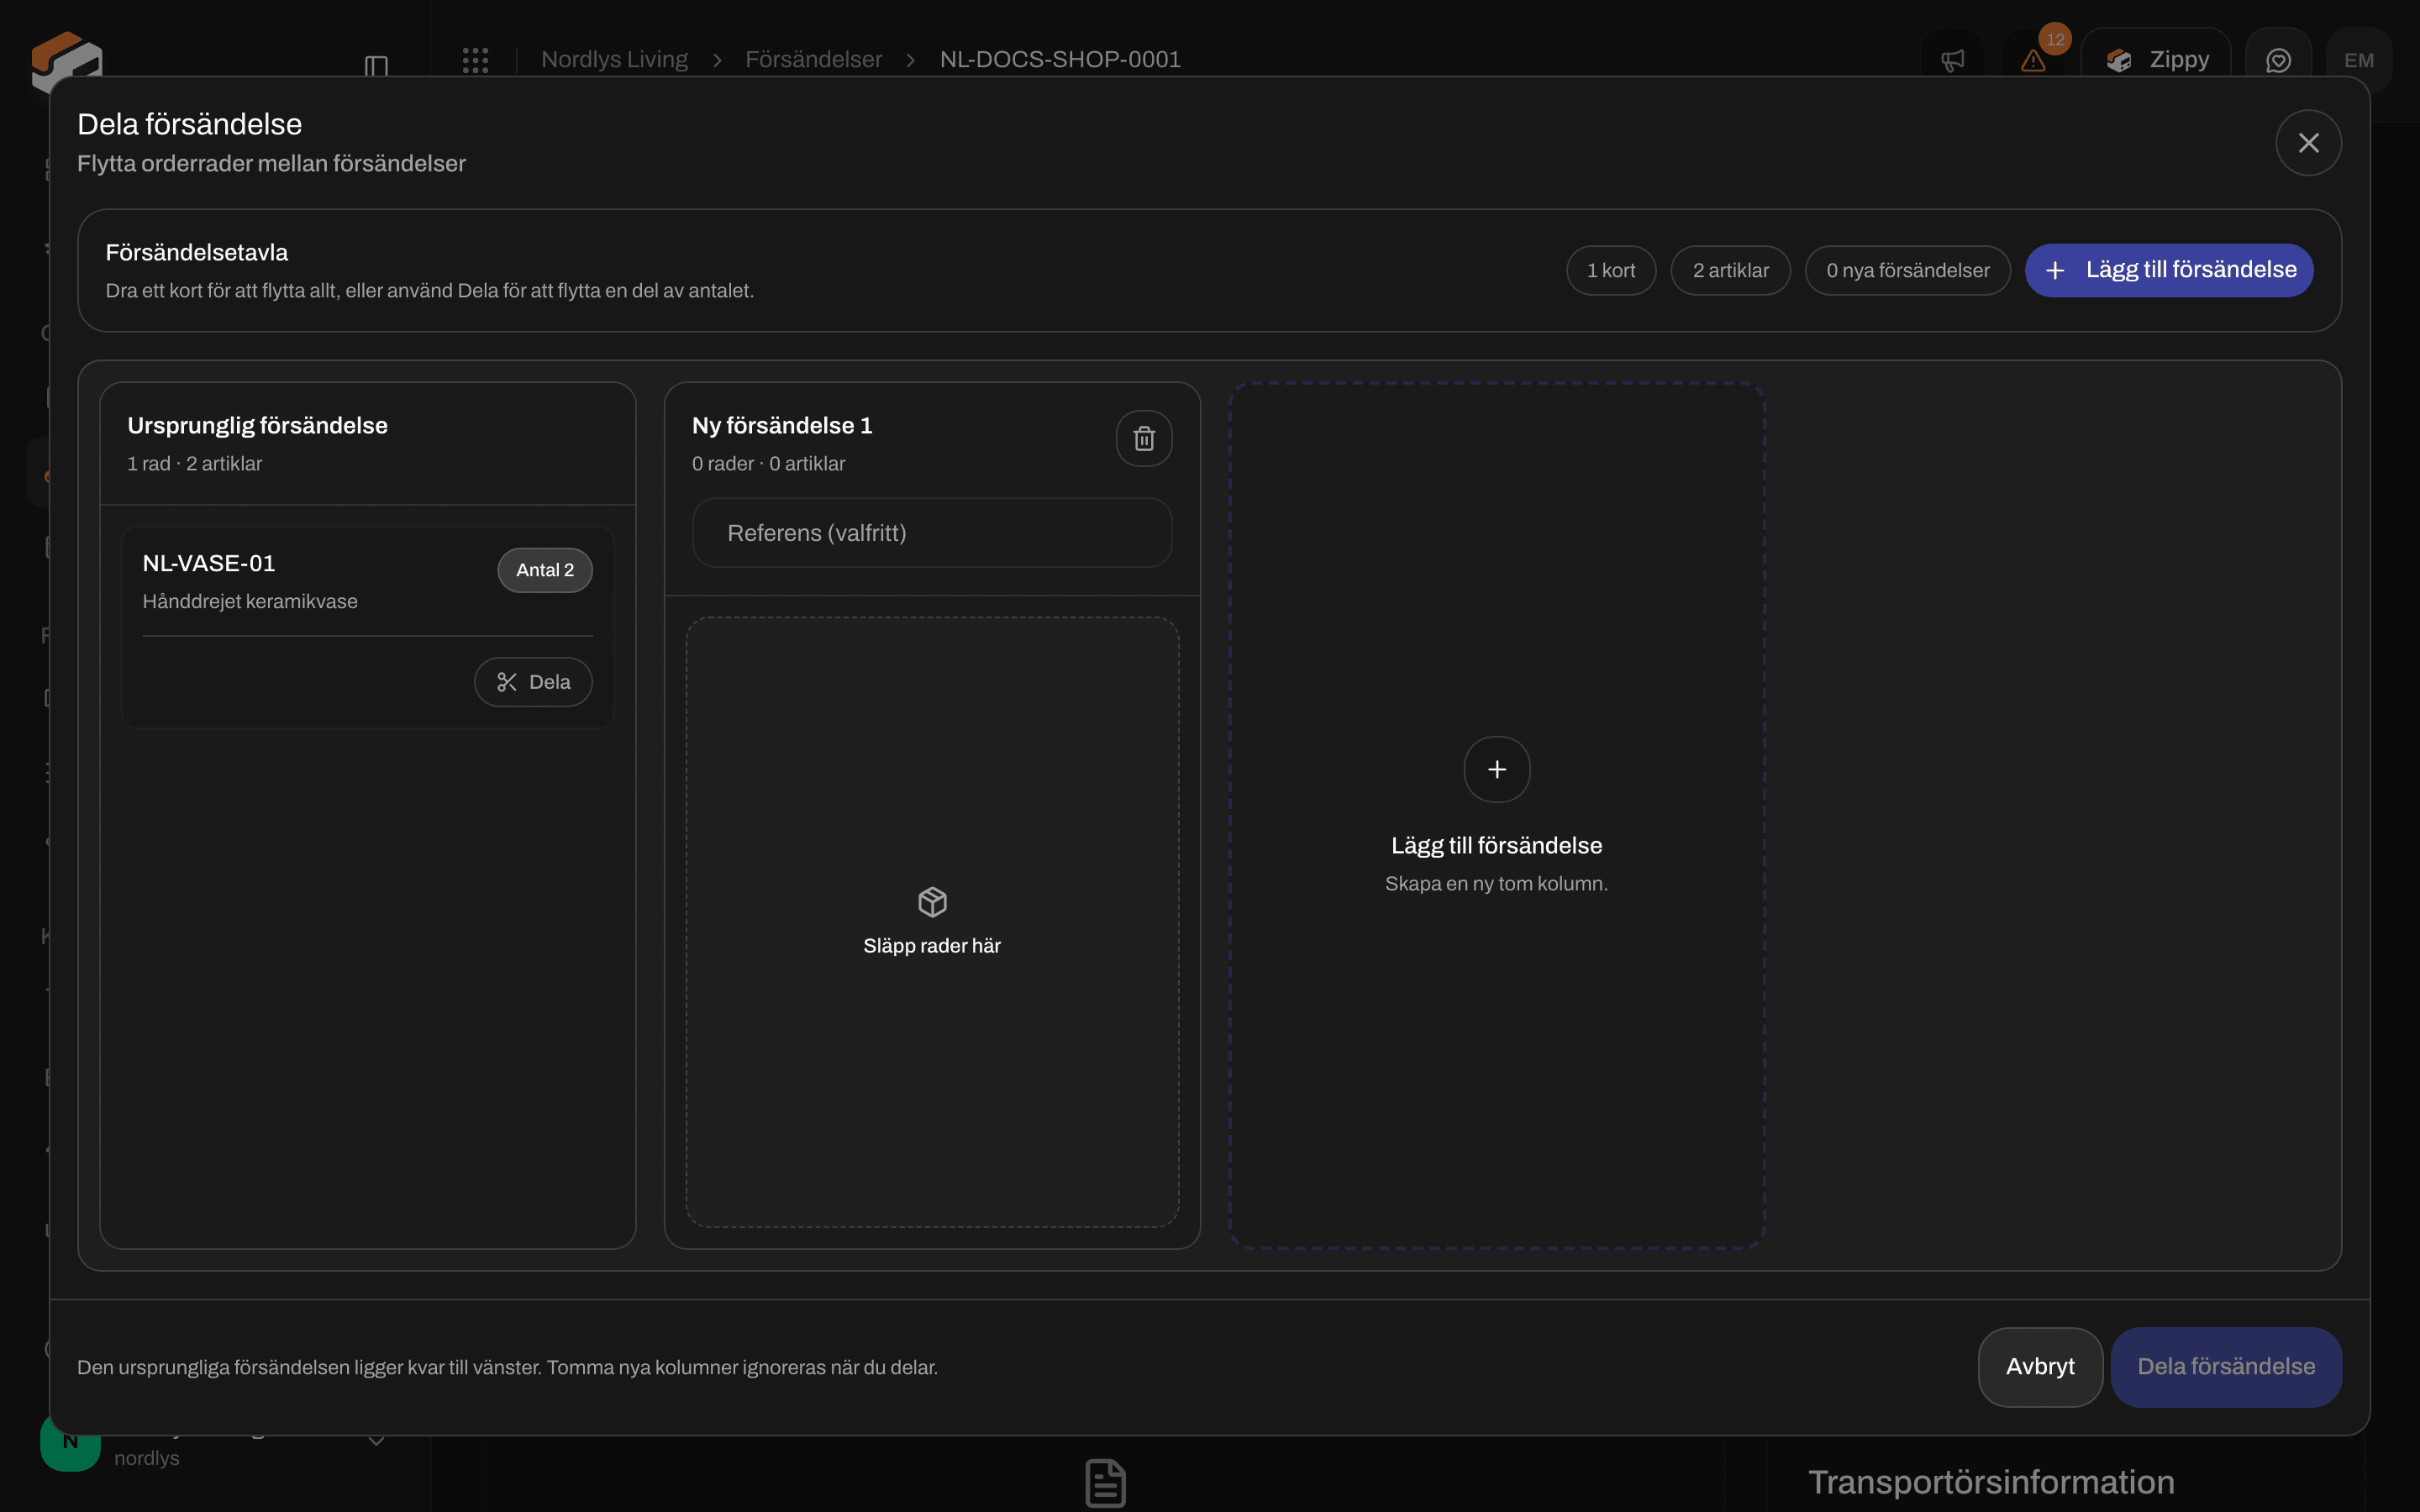
Task: Close the Dela försändelse dialog
Action: click(2308, 143)
